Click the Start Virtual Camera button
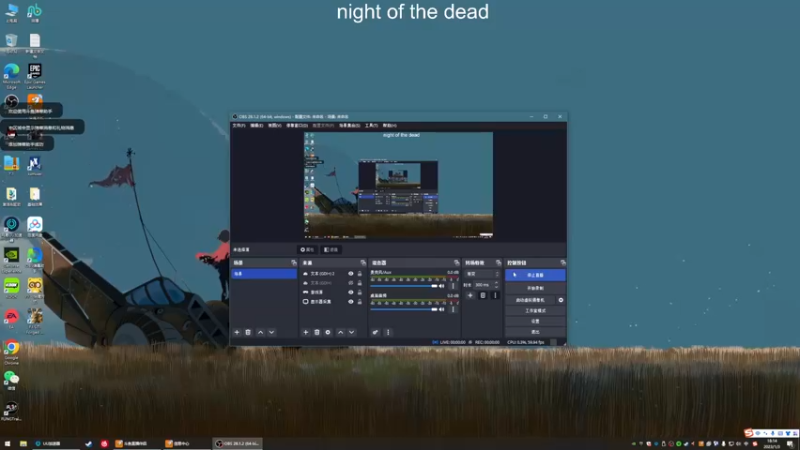The width and height of the screenshot is (800, 450). pyautogui.click(x=531, y=300)
